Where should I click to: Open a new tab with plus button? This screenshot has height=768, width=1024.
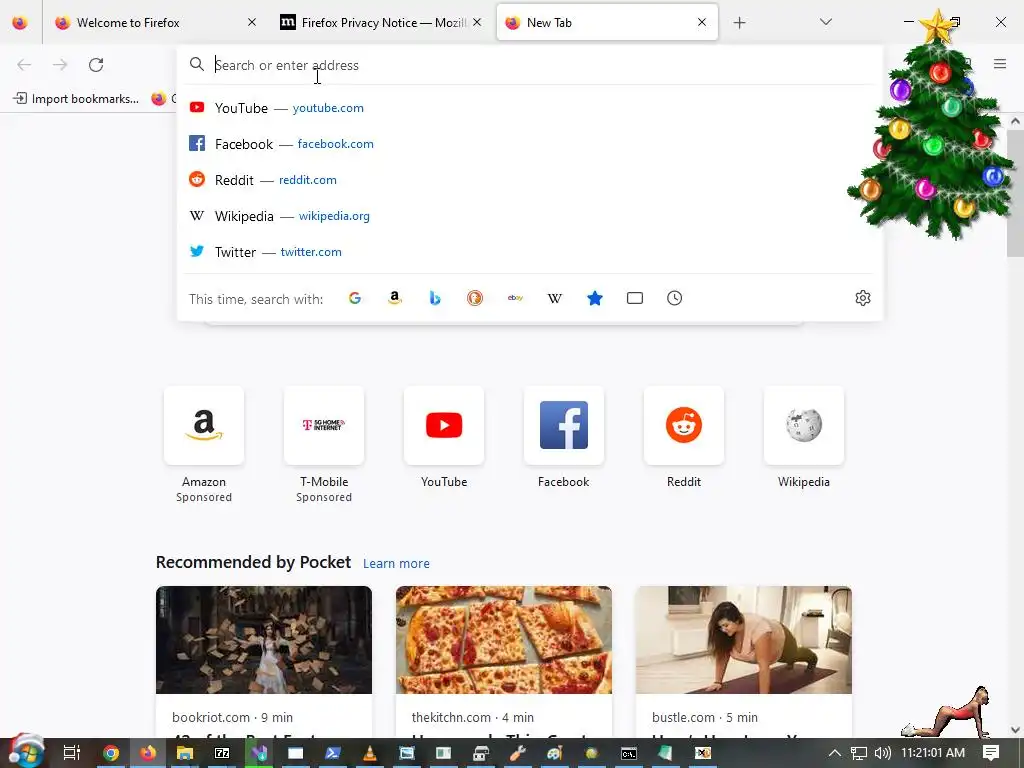pyautogui.click(x=739, y=23)
